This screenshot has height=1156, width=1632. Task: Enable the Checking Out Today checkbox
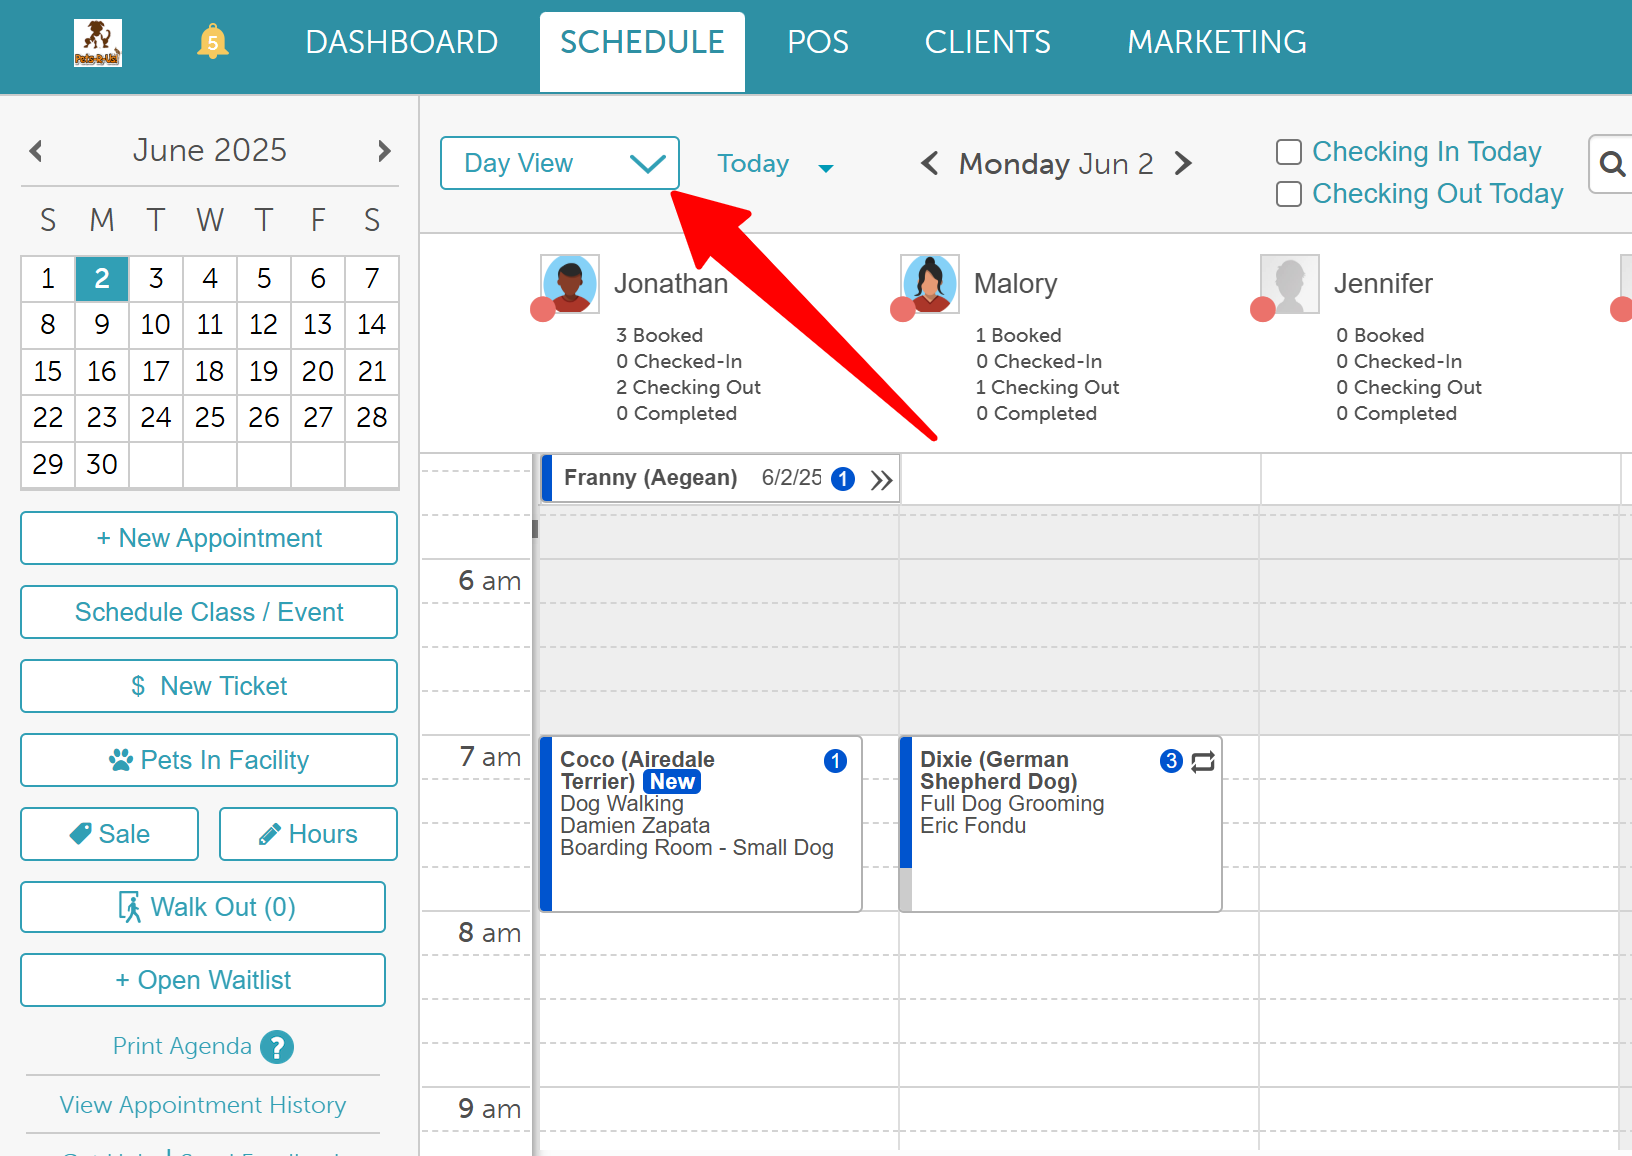point(1289,194)
